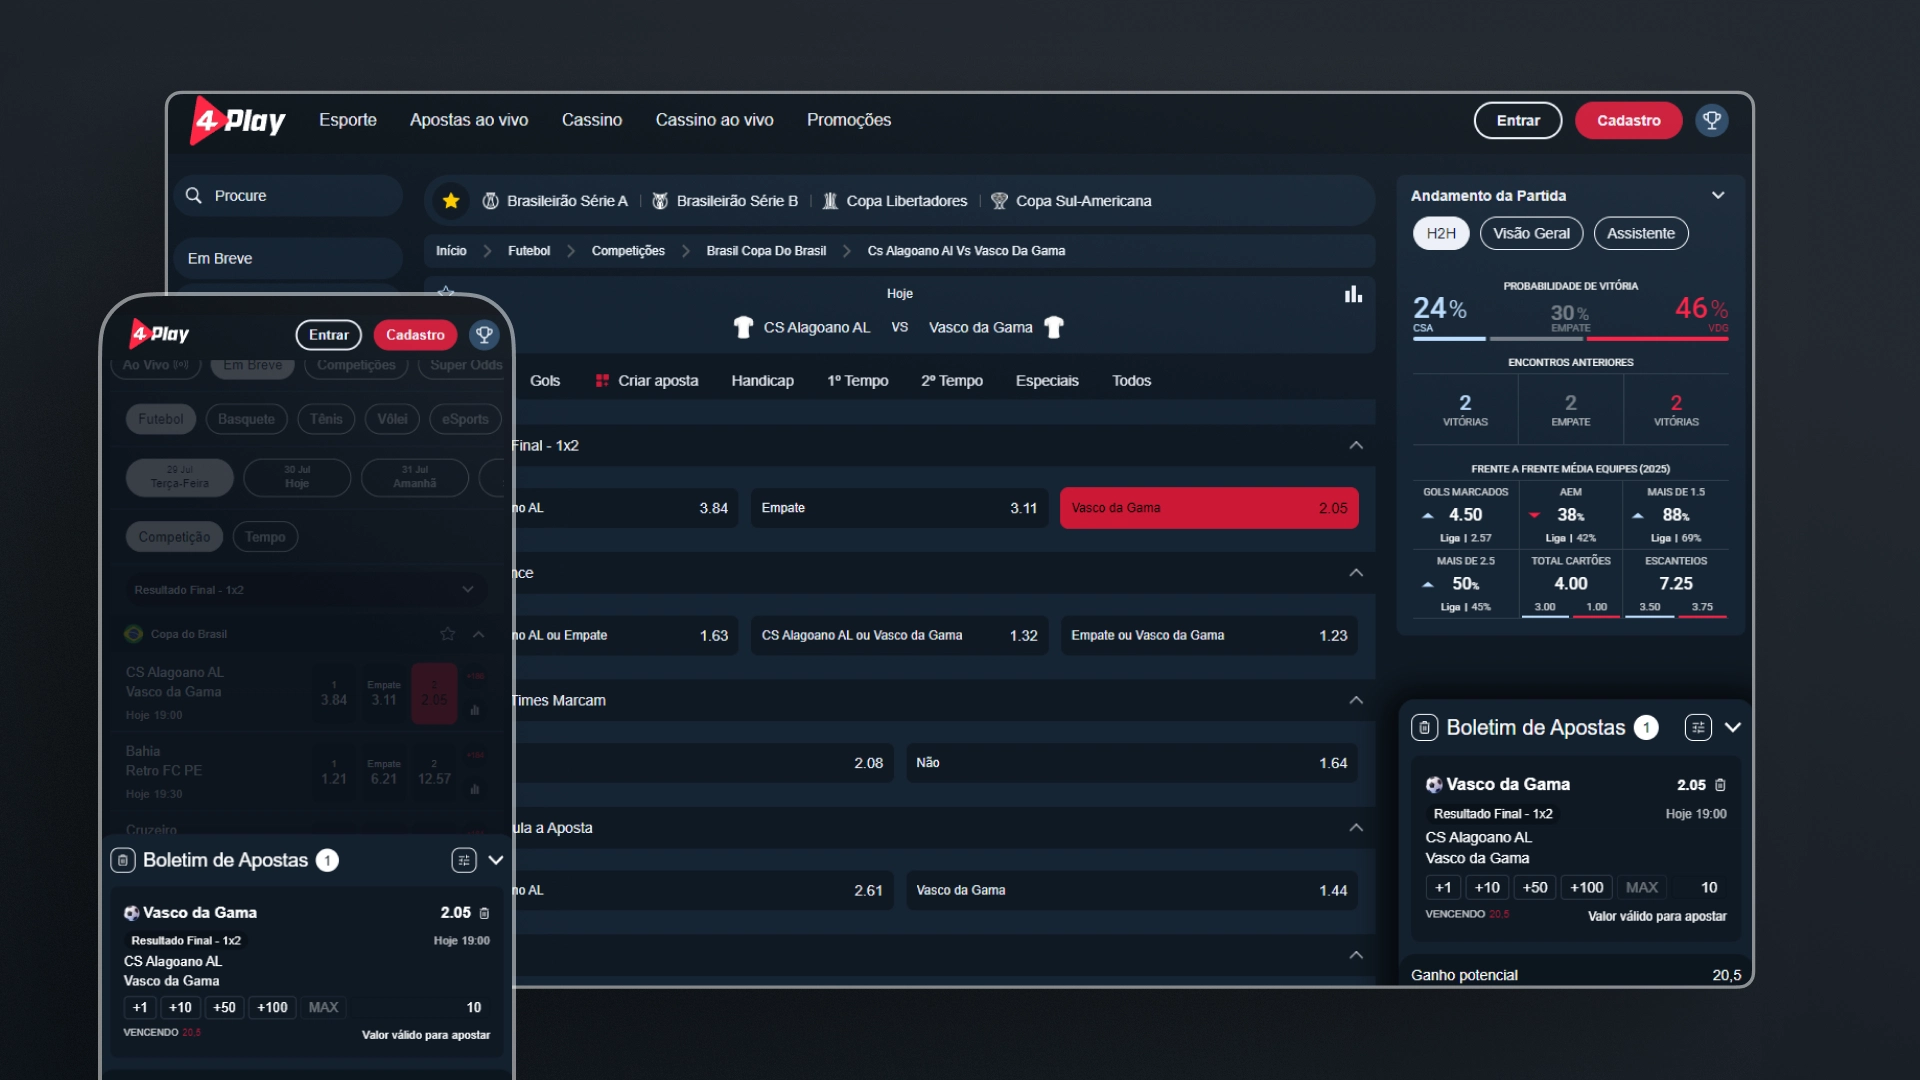Switch to the Handicap market tab

(762, 381)
